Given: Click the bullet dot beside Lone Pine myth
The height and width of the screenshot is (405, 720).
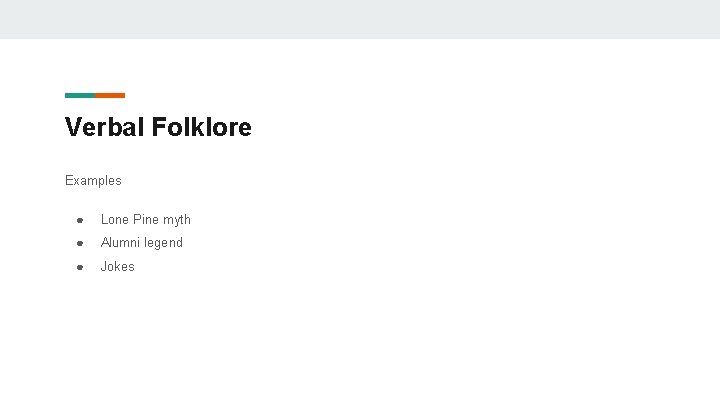Looking at the screenshot, I should [78, 220].
